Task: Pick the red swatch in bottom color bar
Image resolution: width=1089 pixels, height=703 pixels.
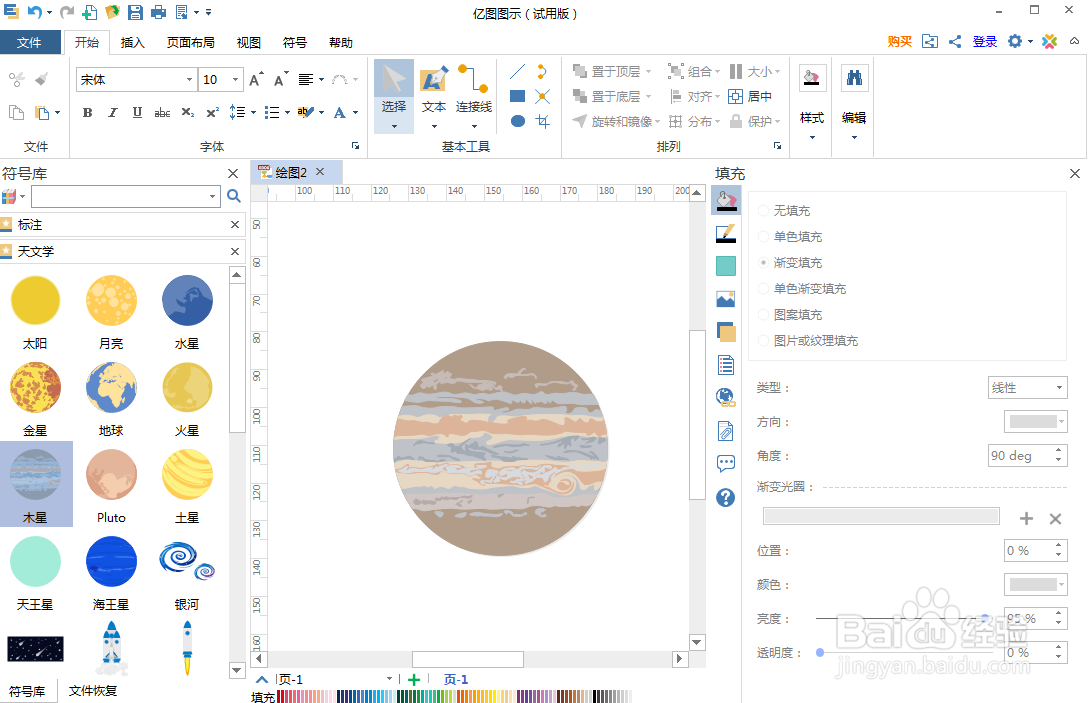Action: pos(280,696)
